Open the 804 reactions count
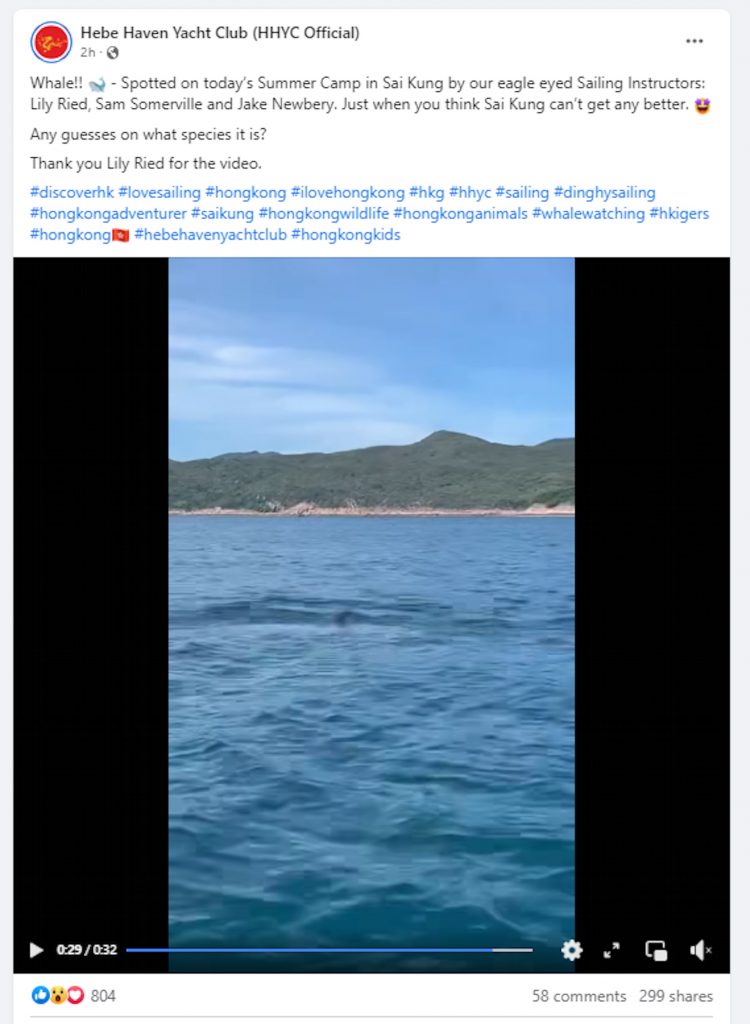 103,996
